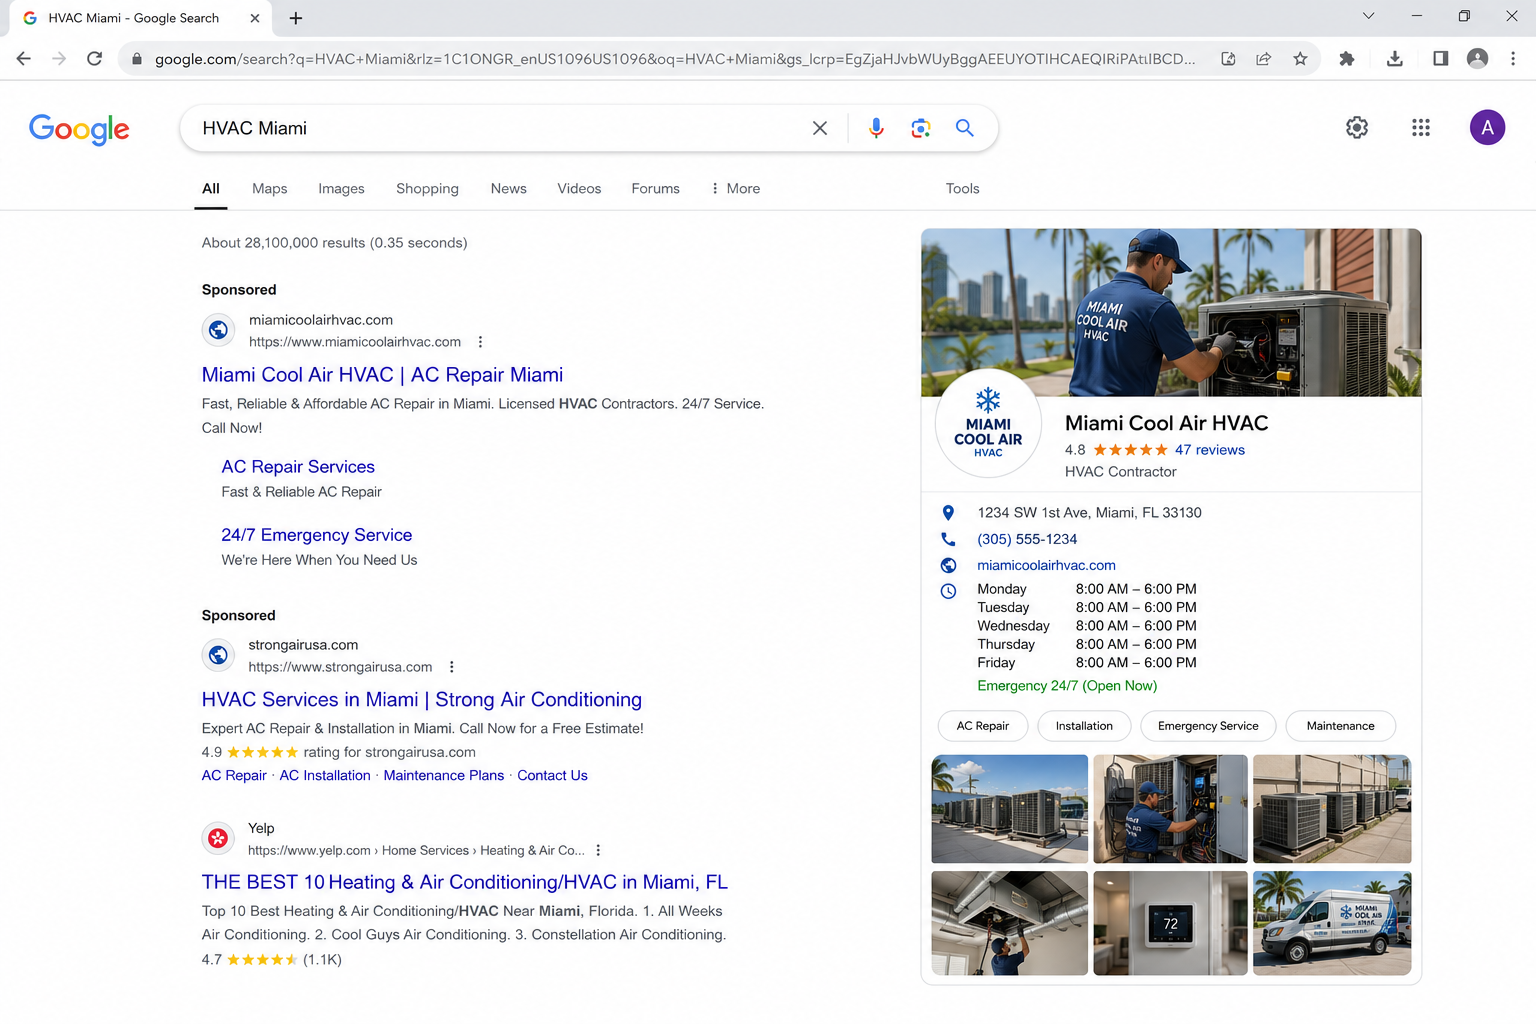Viewport: 1536px width, 1024px height.
Task: Open HVAC Services in Miami Strong Air link
Action: [x=421, y=700]
